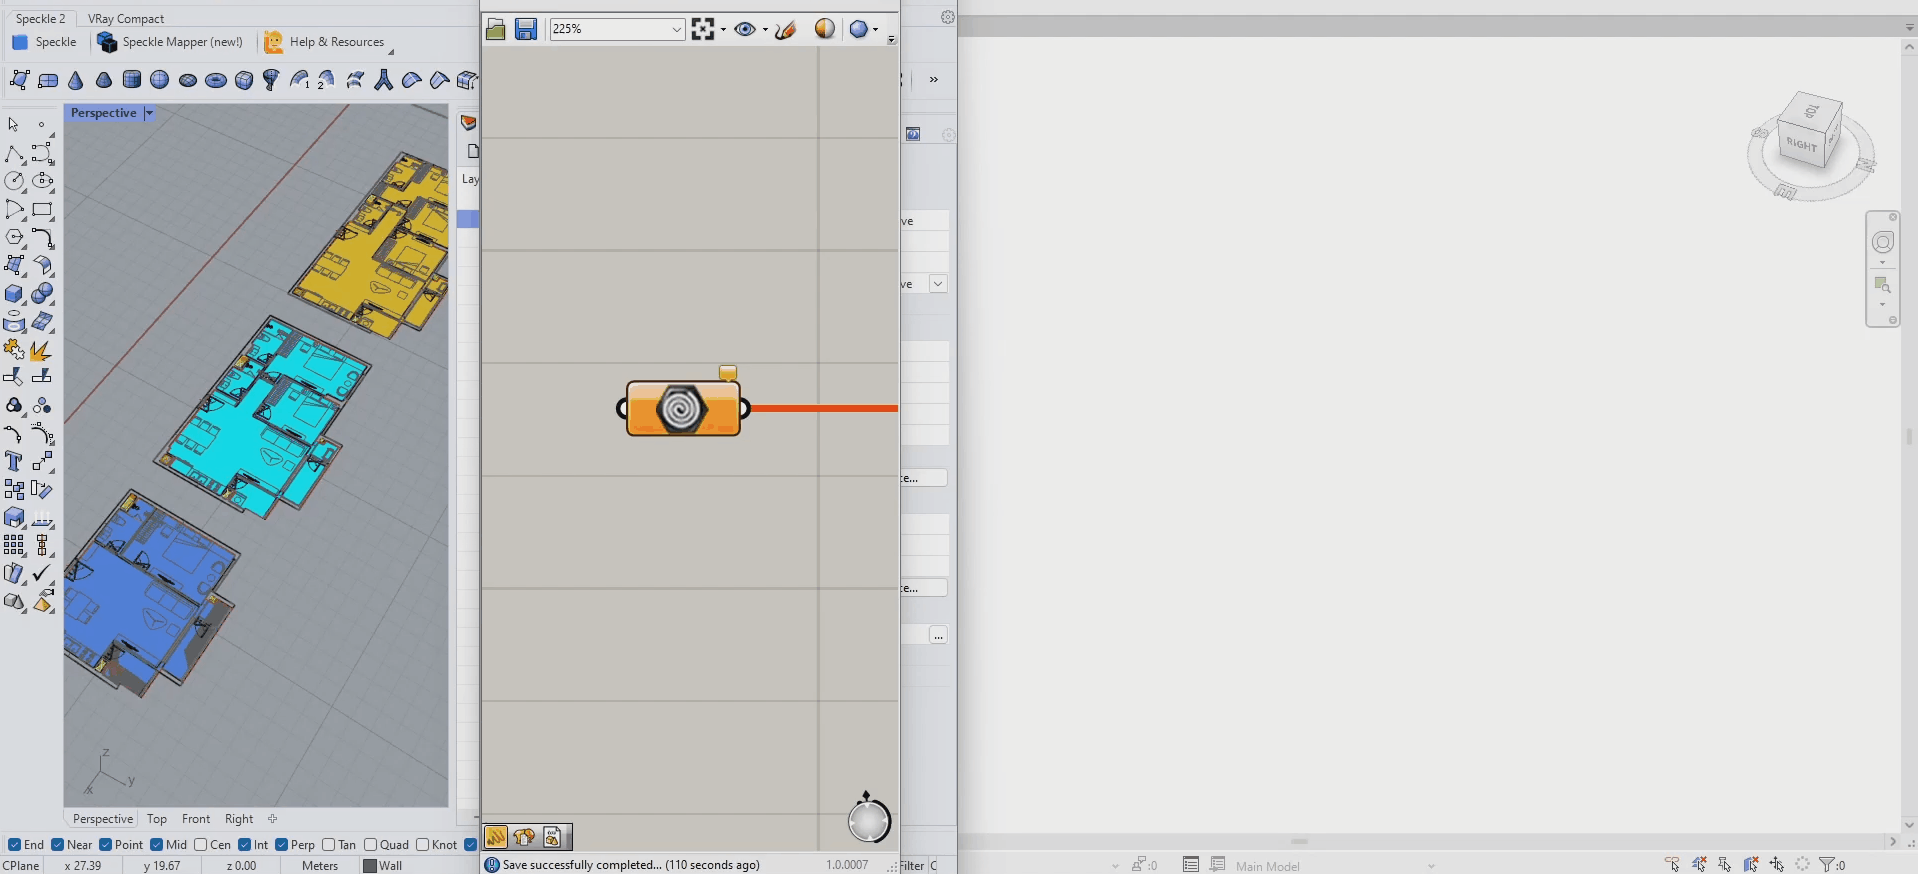
Task: Enable the Cen object snap
Action: pos(201,845)
